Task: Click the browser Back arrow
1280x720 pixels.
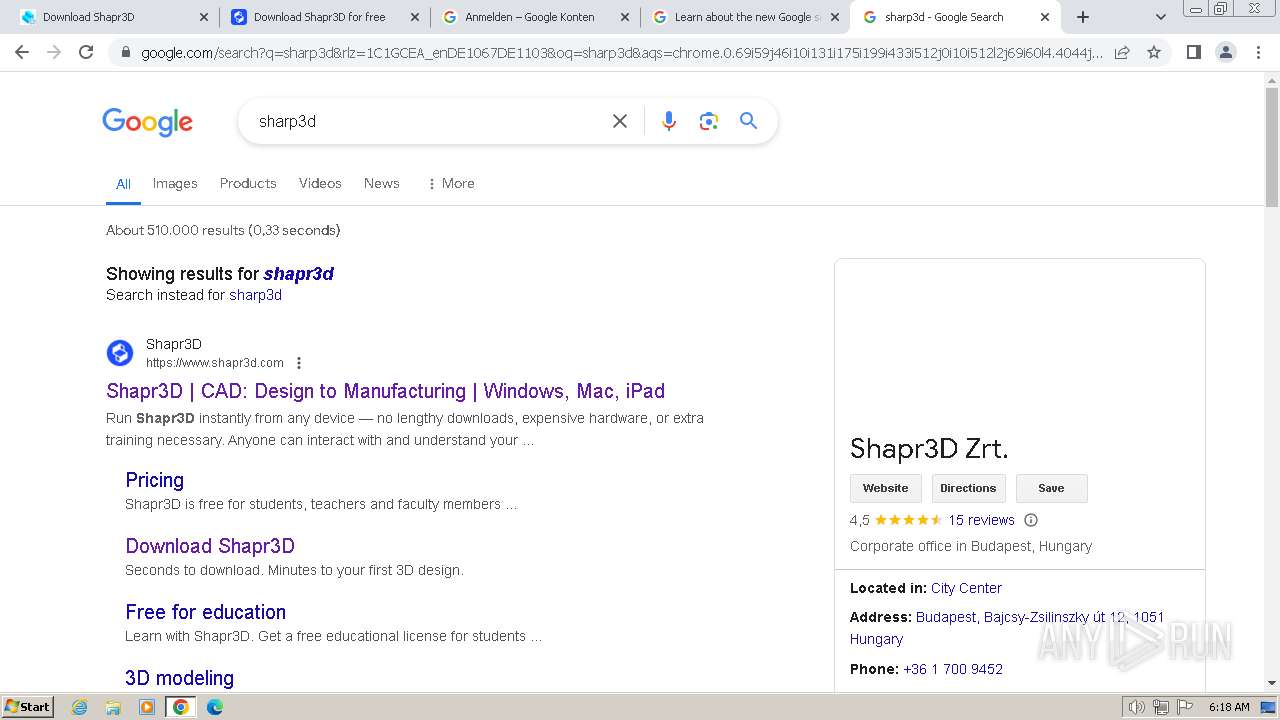Action: pos(22,52)
